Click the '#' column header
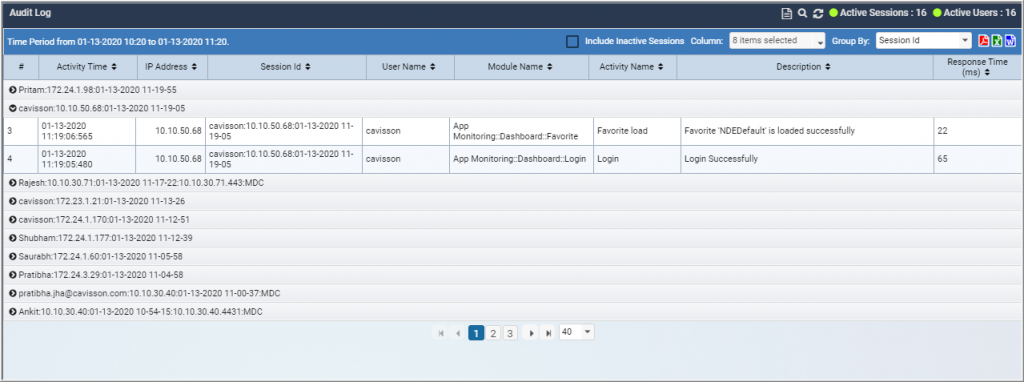The image size is (1024, 382). [x=21, y=67]
